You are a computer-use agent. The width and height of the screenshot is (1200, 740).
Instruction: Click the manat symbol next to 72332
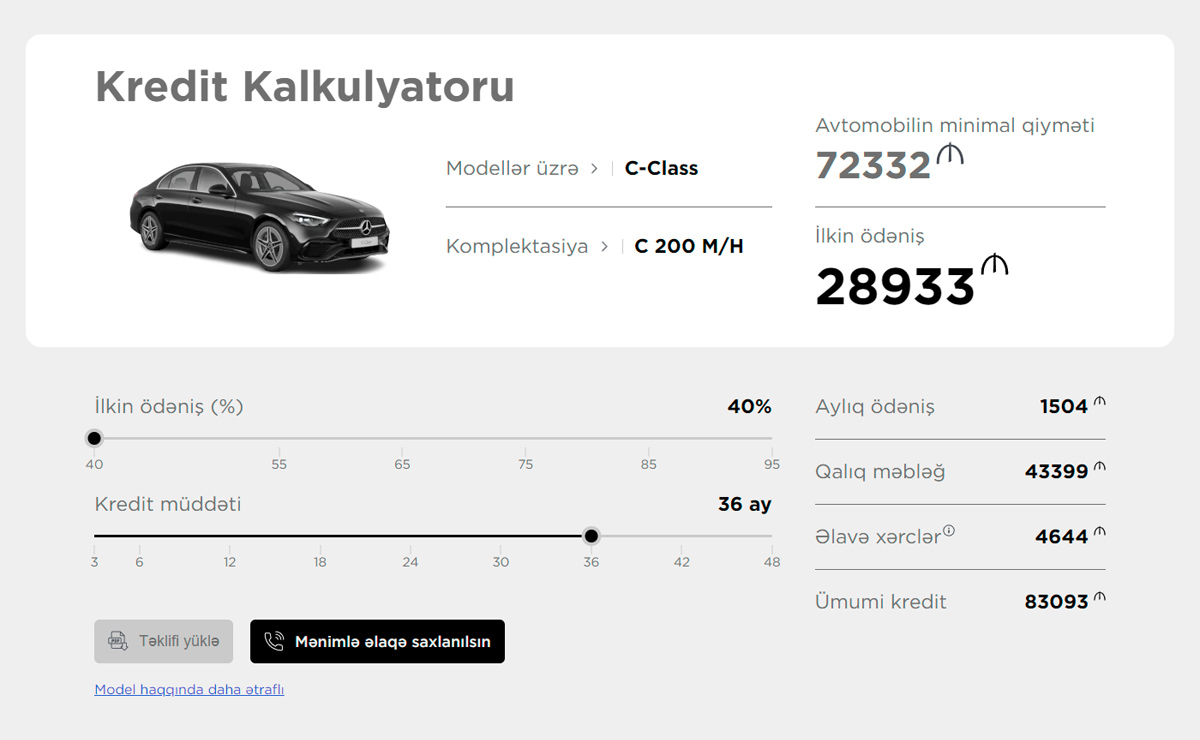point(949,154)
